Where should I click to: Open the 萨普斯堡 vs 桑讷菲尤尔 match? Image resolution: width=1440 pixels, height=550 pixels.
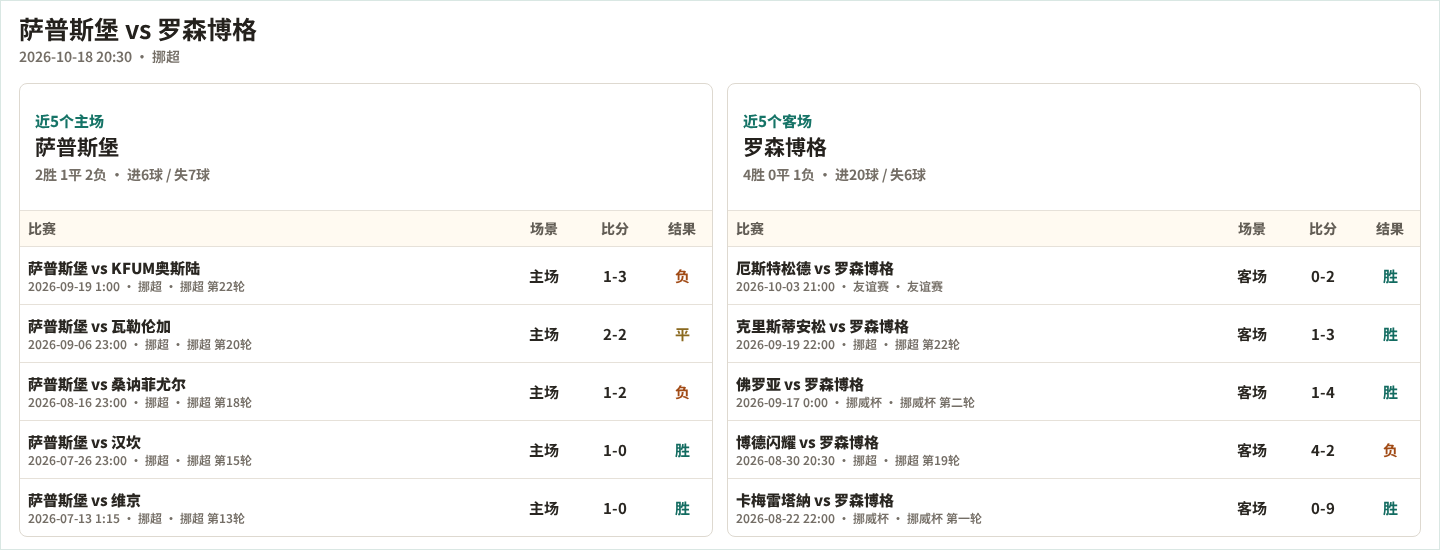click(366, 392)
